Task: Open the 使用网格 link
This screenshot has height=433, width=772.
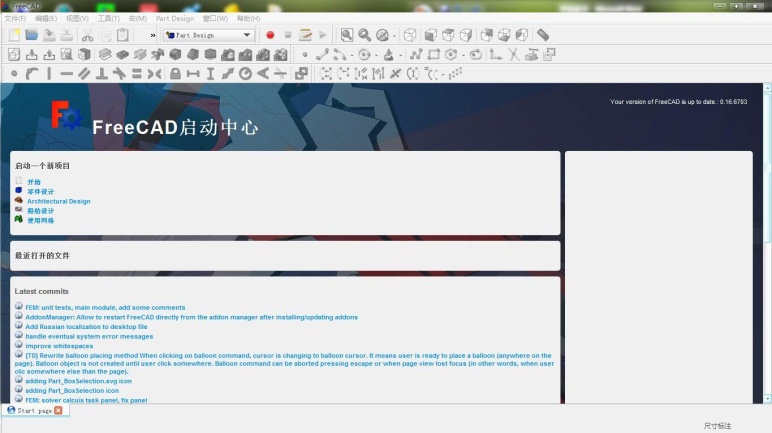Action: [x=40, y=221]
